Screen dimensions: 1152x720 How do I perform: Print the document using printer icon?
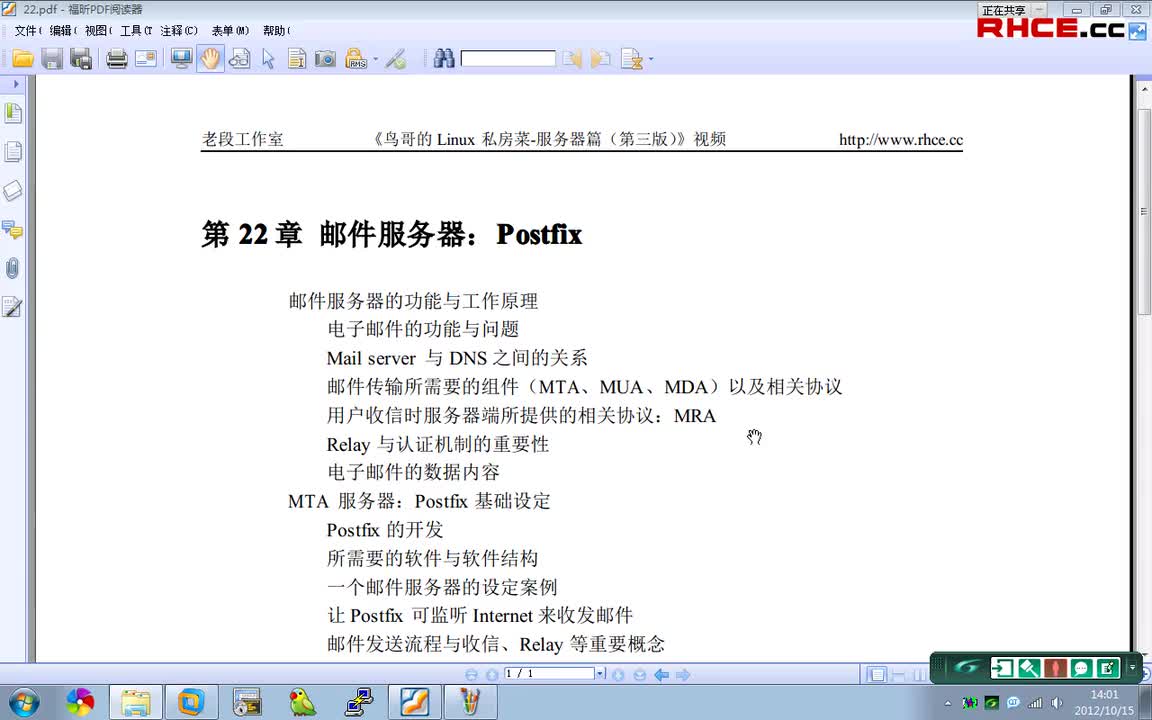[x=117, y=59]
